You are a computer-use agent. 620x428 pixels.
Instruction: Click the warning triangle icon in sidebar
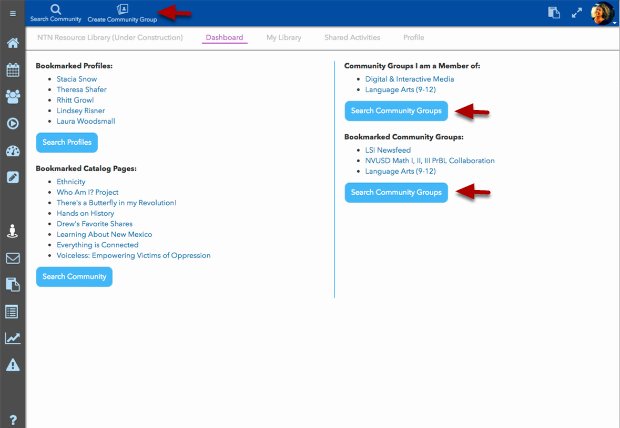tap(13, 365)
